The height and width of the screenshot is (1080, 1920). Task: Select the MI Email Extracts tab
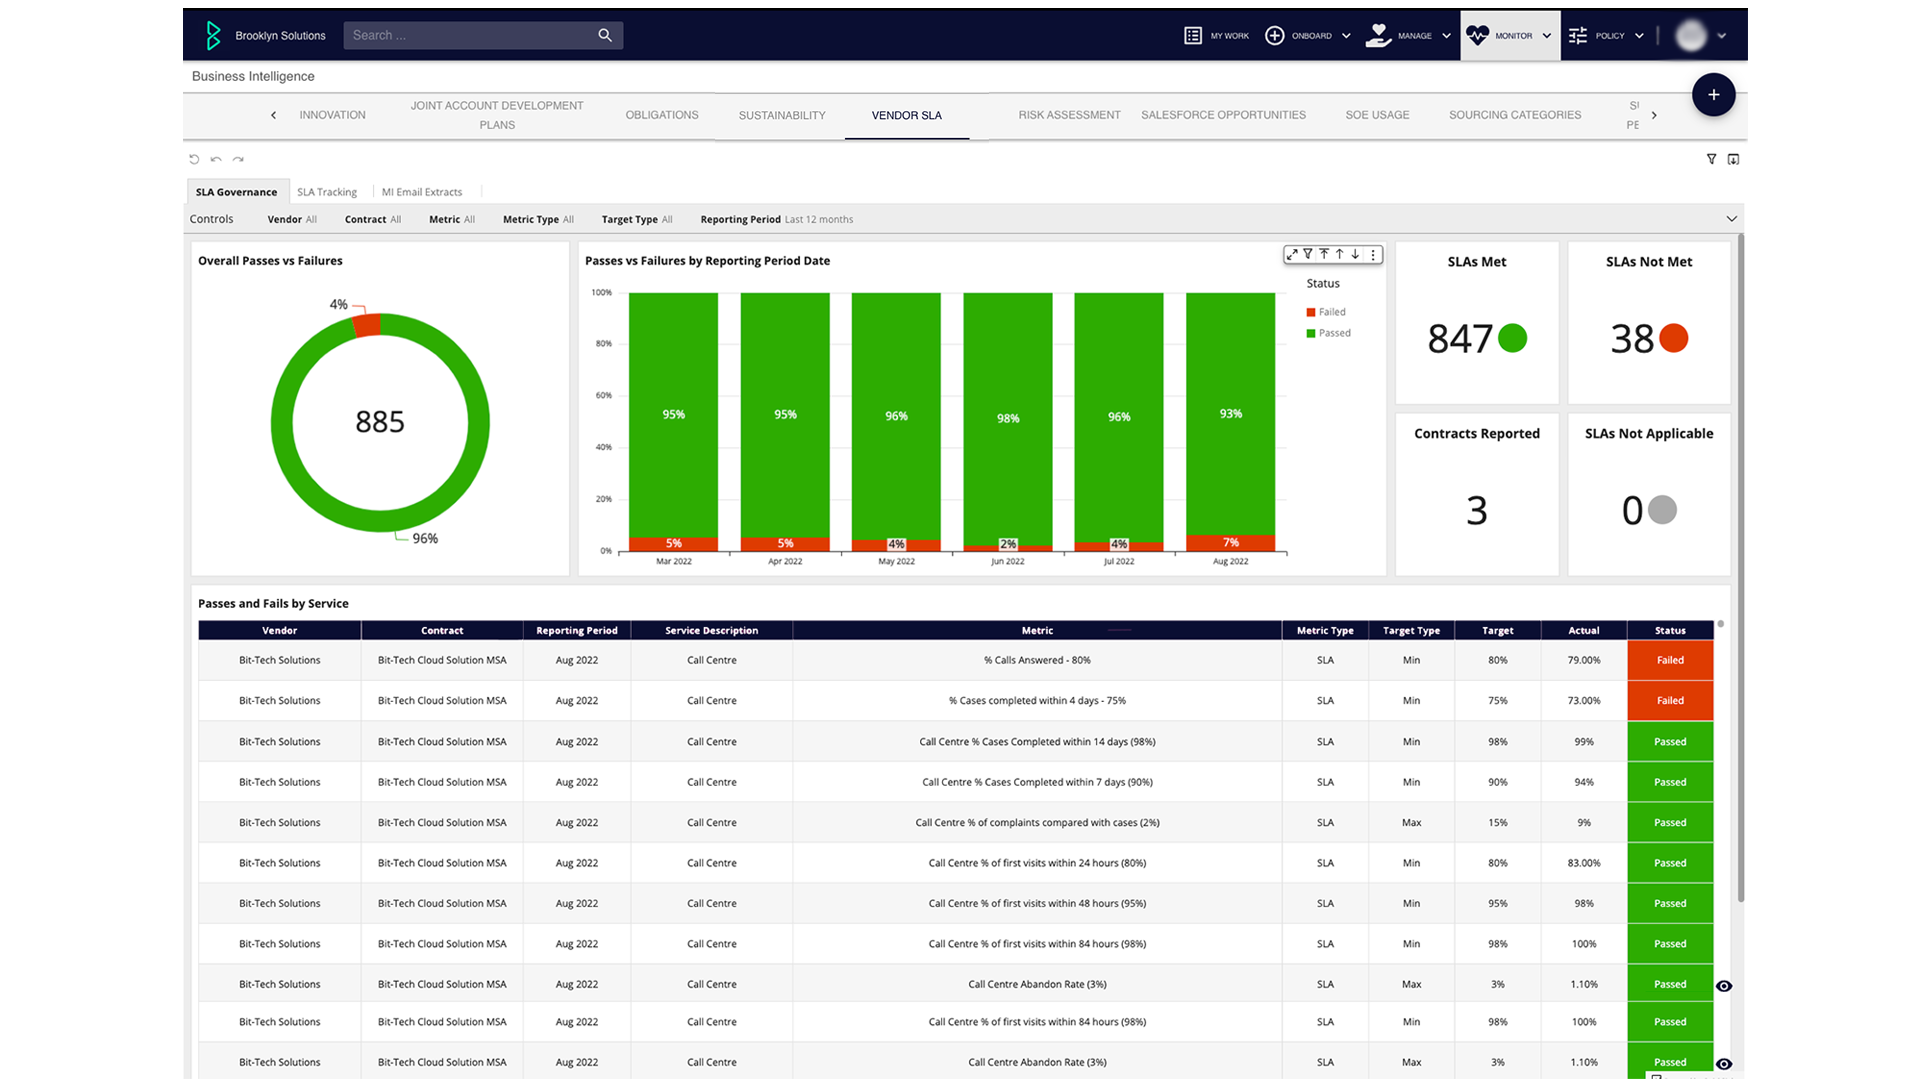[419, 191]
